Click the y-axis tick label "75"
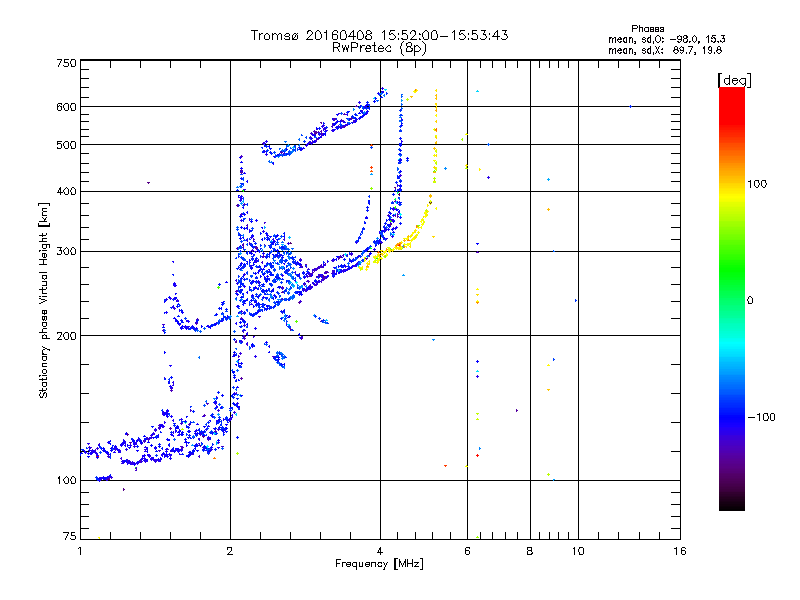Image resolution: width=800 pixels, height=600 pixels. (70, 536)
